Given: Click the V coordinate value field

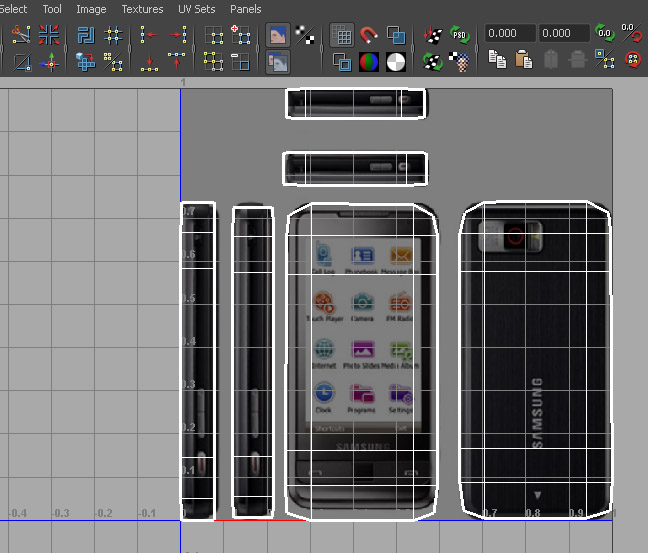Looking at the screenshot, I should pos(564,33).
